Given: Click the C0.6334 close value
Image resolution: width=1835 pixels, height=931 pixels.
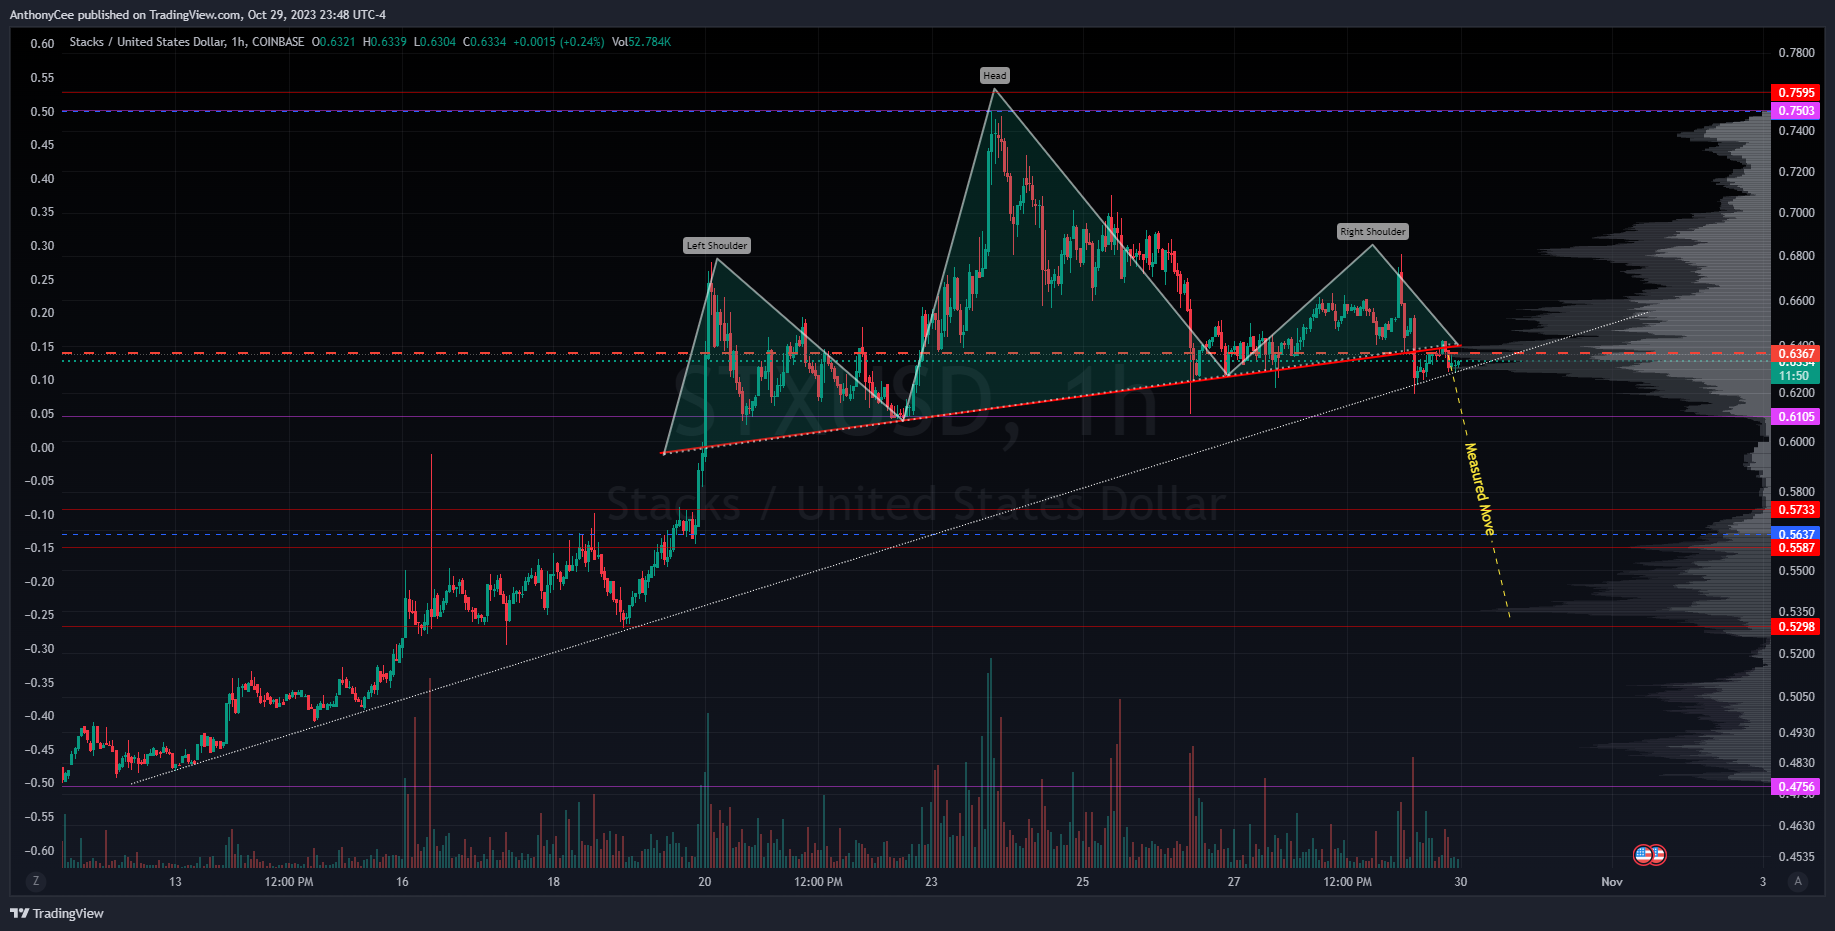Looking at the screenshot, I should (x=484, y=42).
